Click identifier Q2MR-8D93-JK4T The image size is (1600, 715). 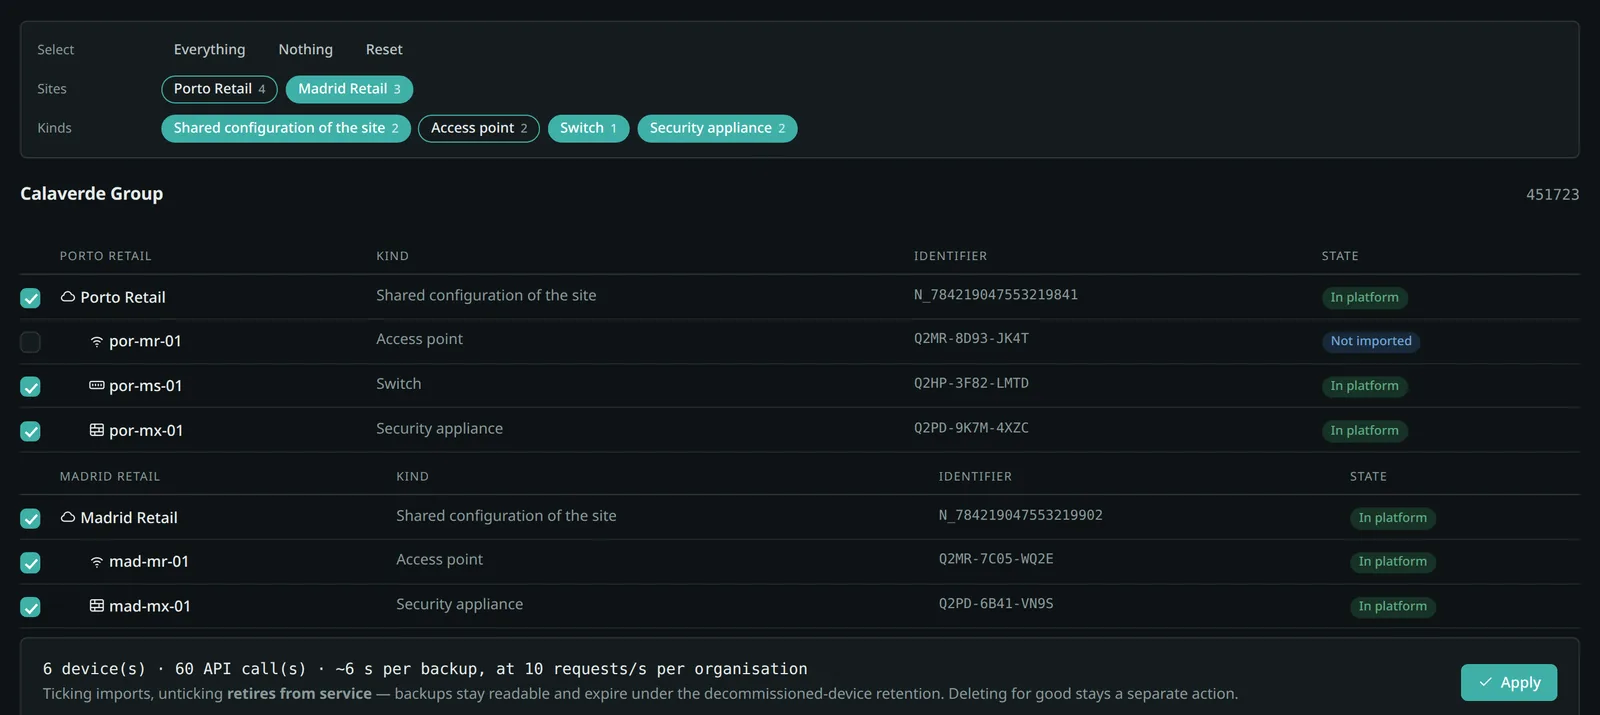(x=971, y=339)
